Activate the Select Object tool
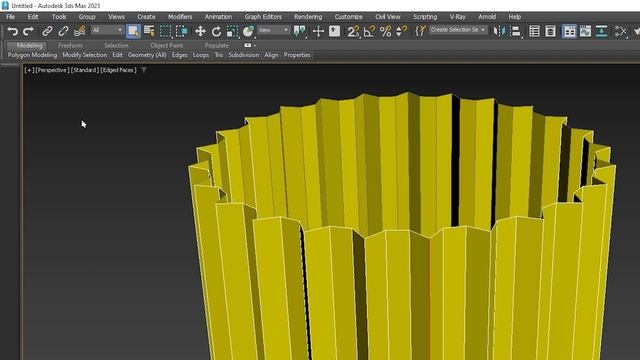The height and width of the screenshot is (360, 640). (x=133, y=31)
